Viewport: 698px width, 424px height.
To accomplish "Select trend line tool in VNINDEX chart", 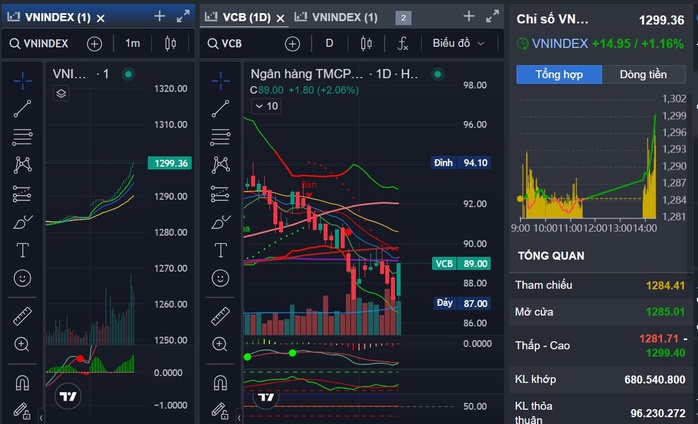I will 22,108.
